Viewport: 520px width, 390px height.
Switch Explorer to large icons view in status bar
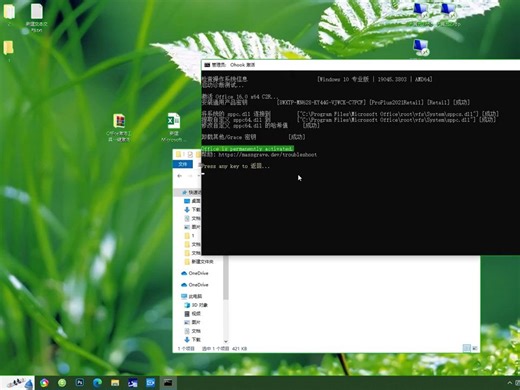[475, 348]
